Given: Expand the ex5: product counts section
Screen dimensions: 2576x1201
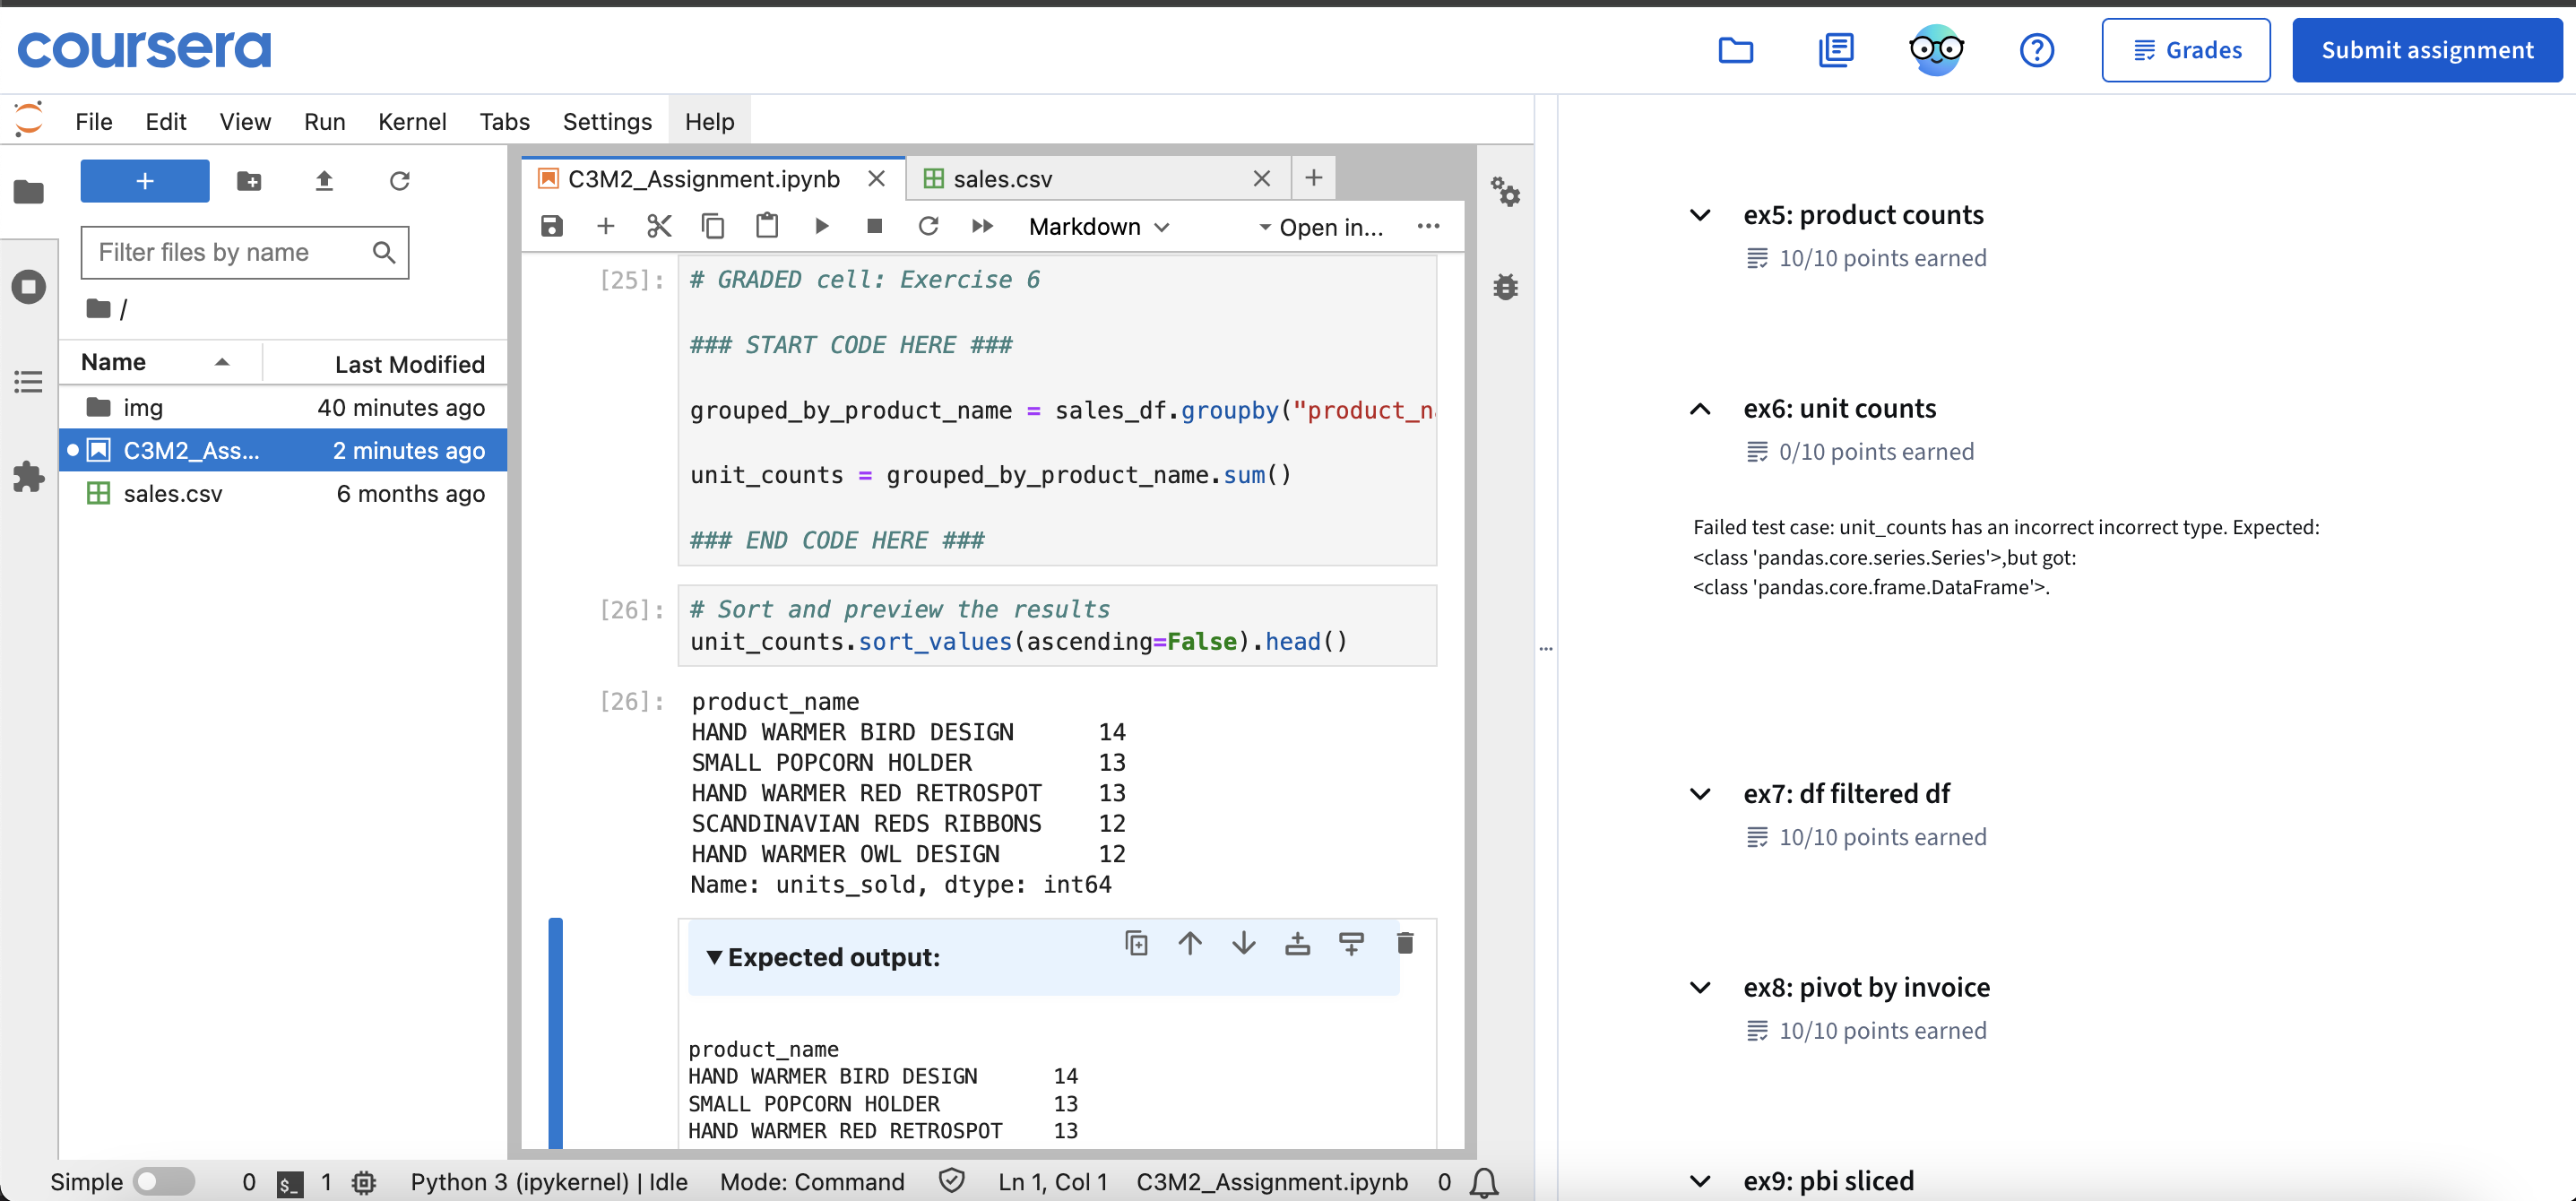Looking at the screenshot, I should click(1700, 215).
